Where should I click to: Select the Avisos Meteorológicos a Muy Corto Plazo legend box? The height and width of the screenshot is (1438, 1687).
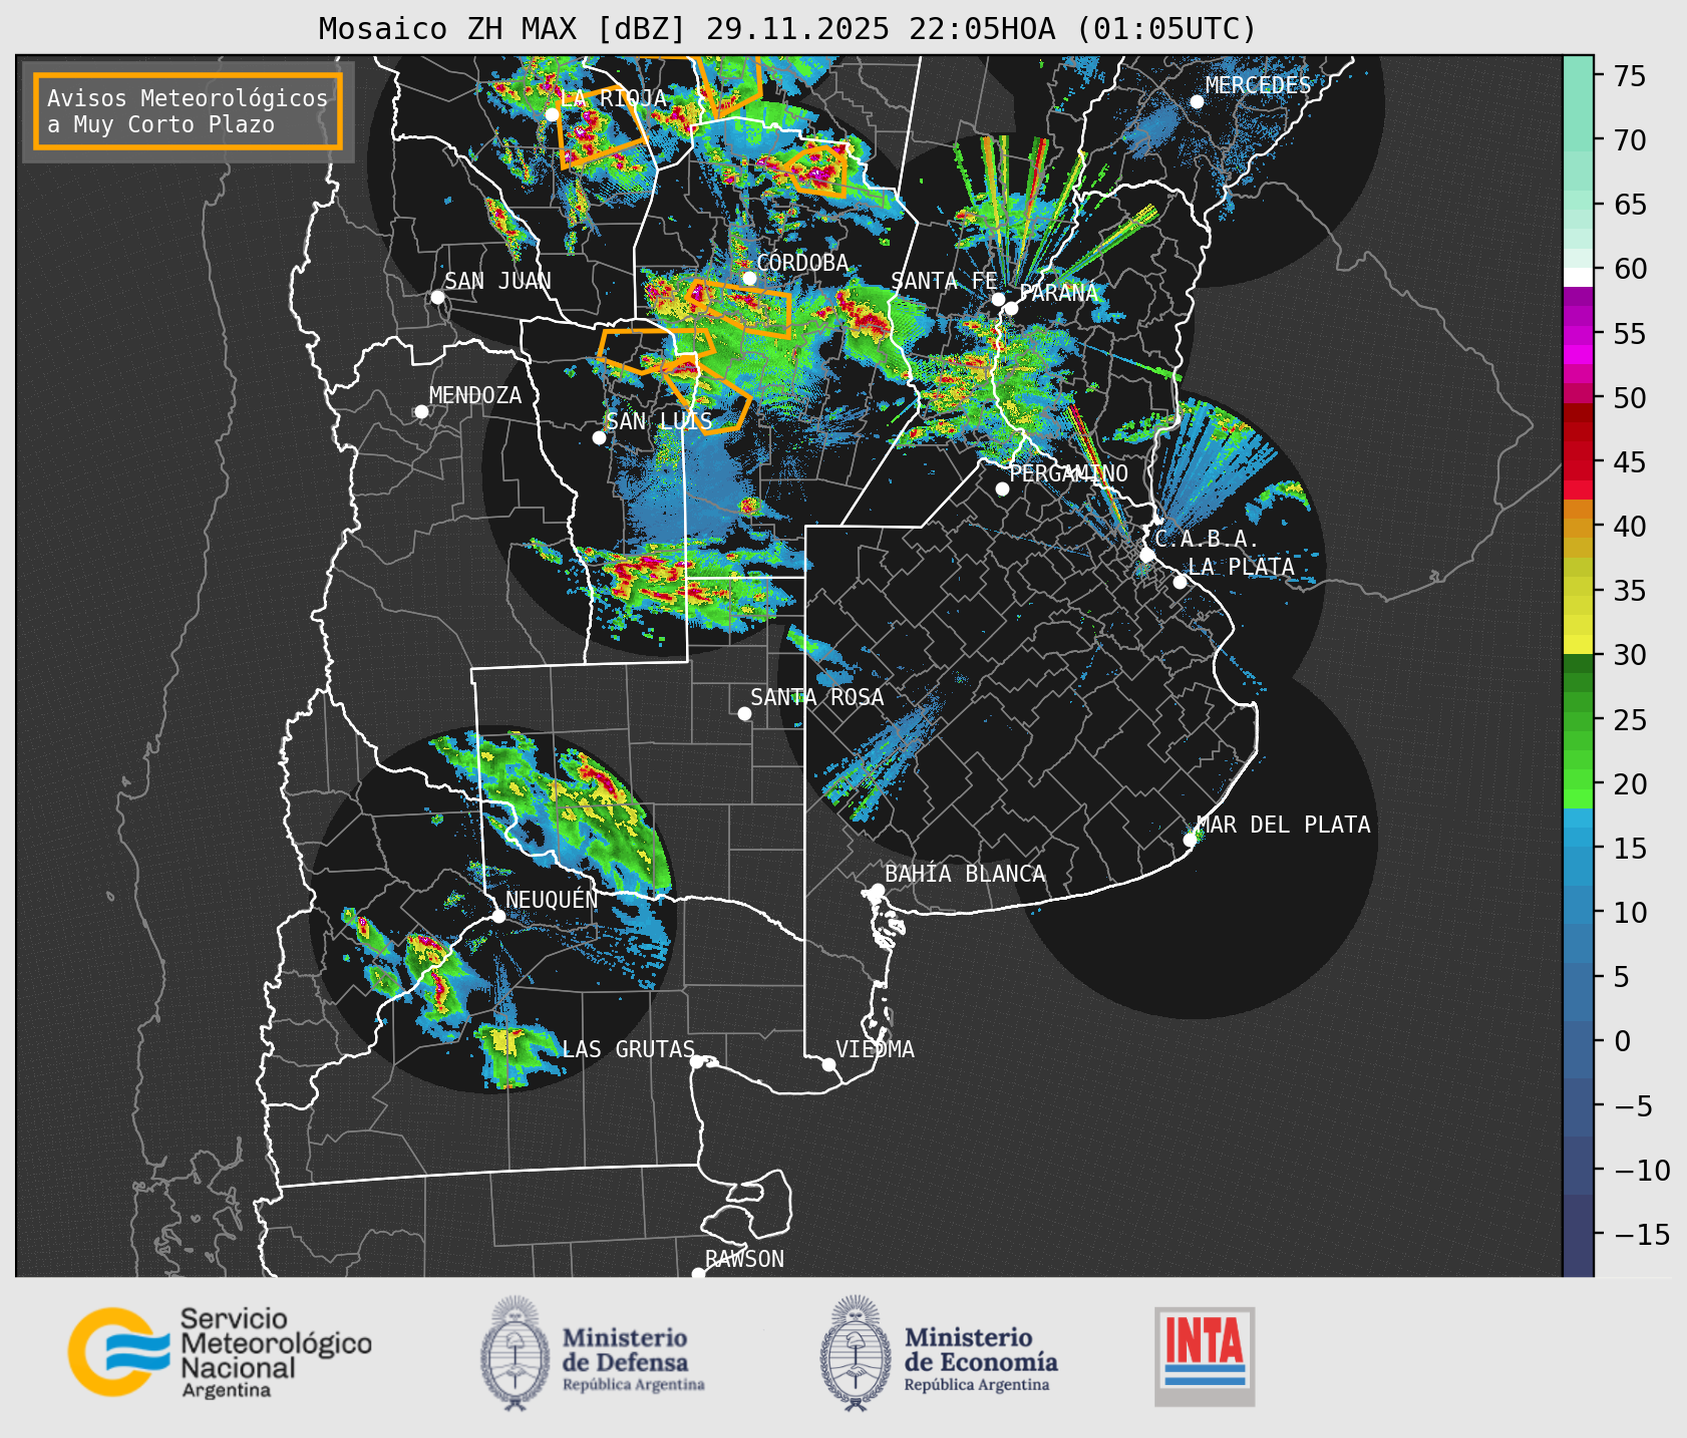coord(188,111)
